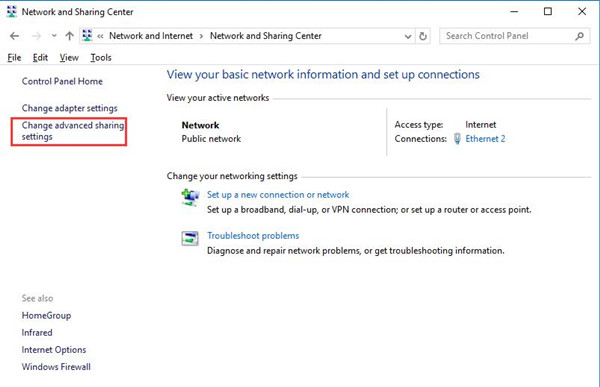Image resolution: width=600 pixels, height=387 pixels.
Task: Open Change advanced sharing settings
Action: (x=73, y=131)
